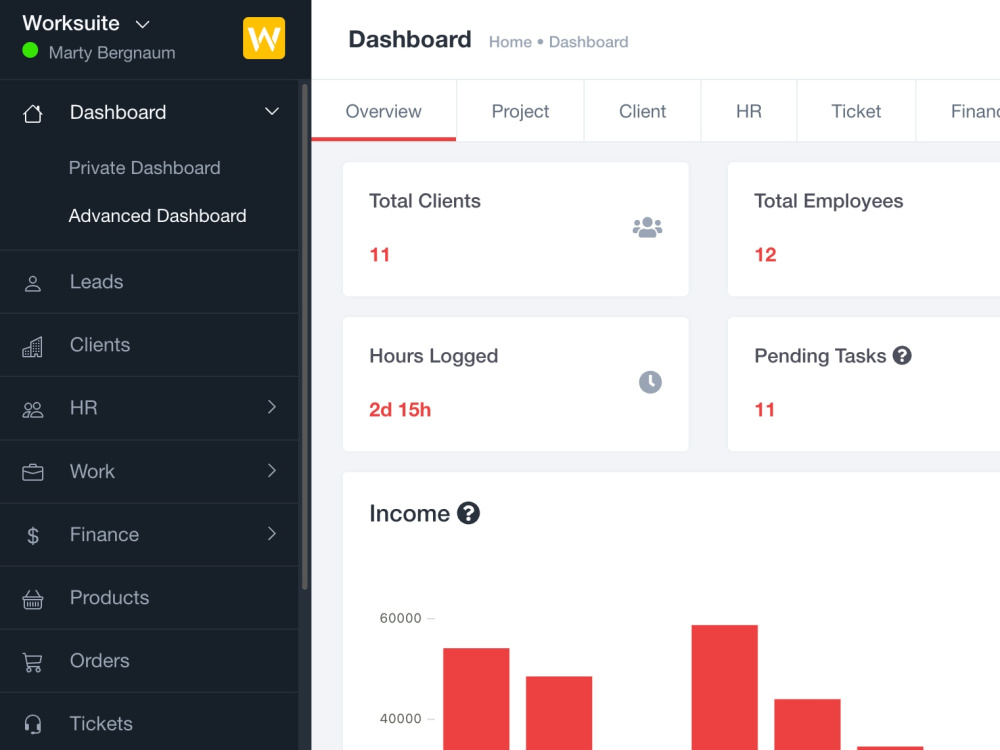Click the Total Clients group icon
The width and height of the screenshot is (1000, 750).
(x=647, y=227)
